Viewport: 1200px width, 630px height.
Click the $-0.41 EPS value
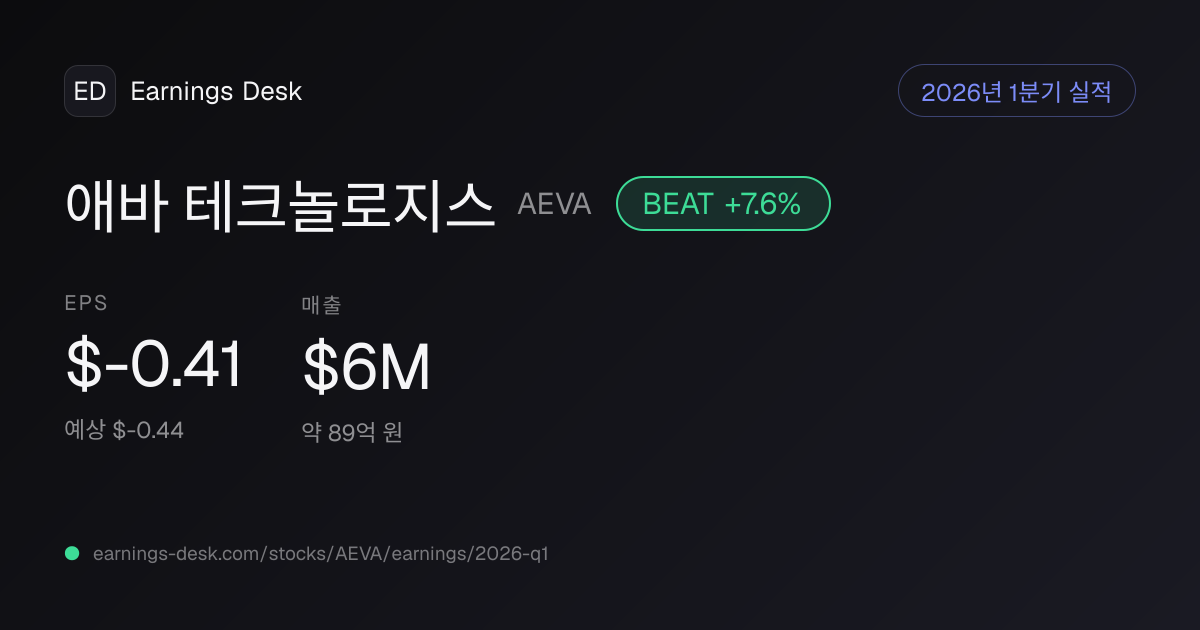click(x=154, y=365)
